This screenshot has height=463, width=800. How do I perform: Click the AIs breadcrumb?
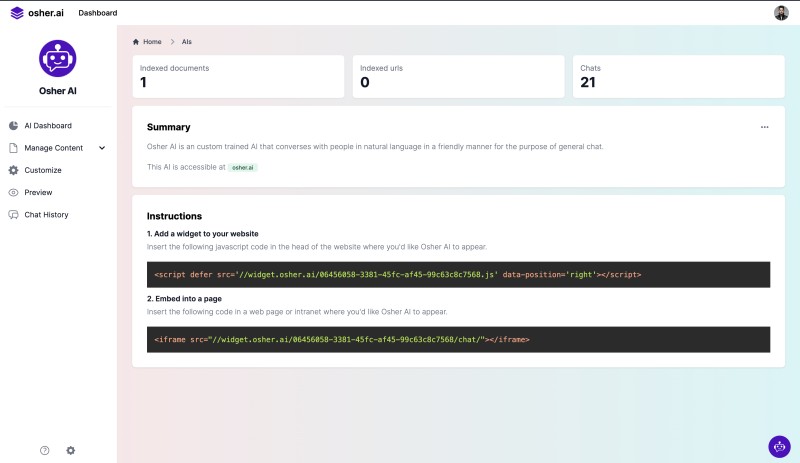point(187,42)
